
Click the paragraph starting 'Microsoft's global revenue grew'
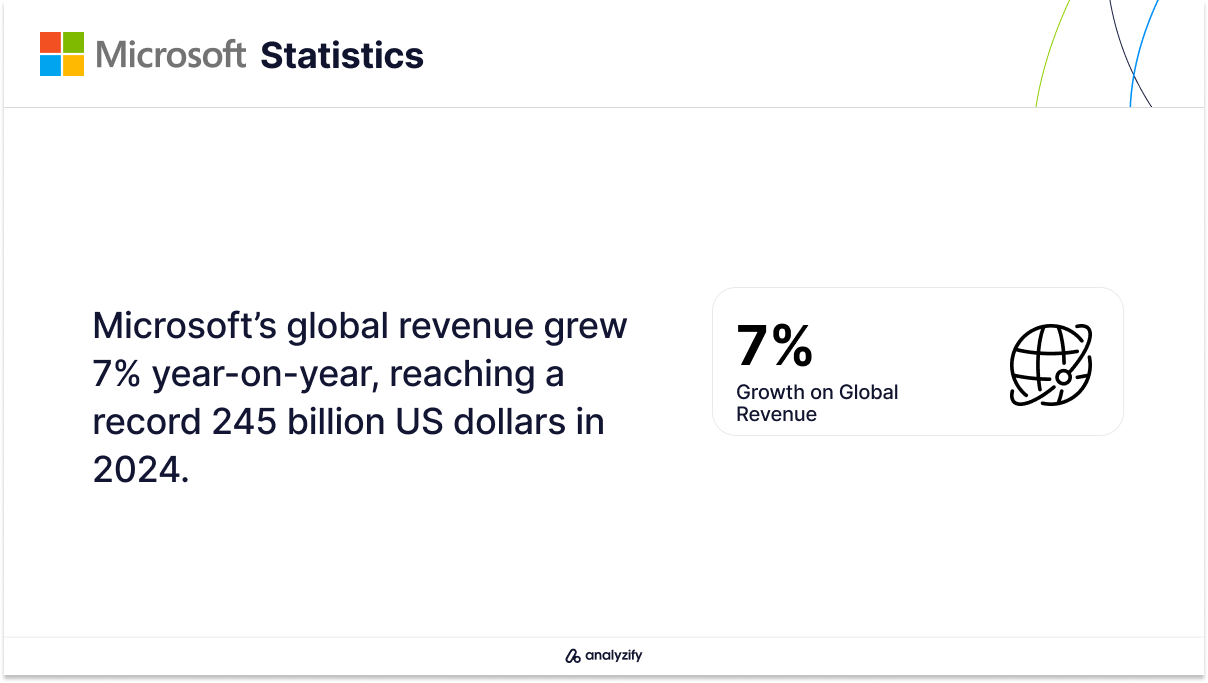tap(360, 397)
